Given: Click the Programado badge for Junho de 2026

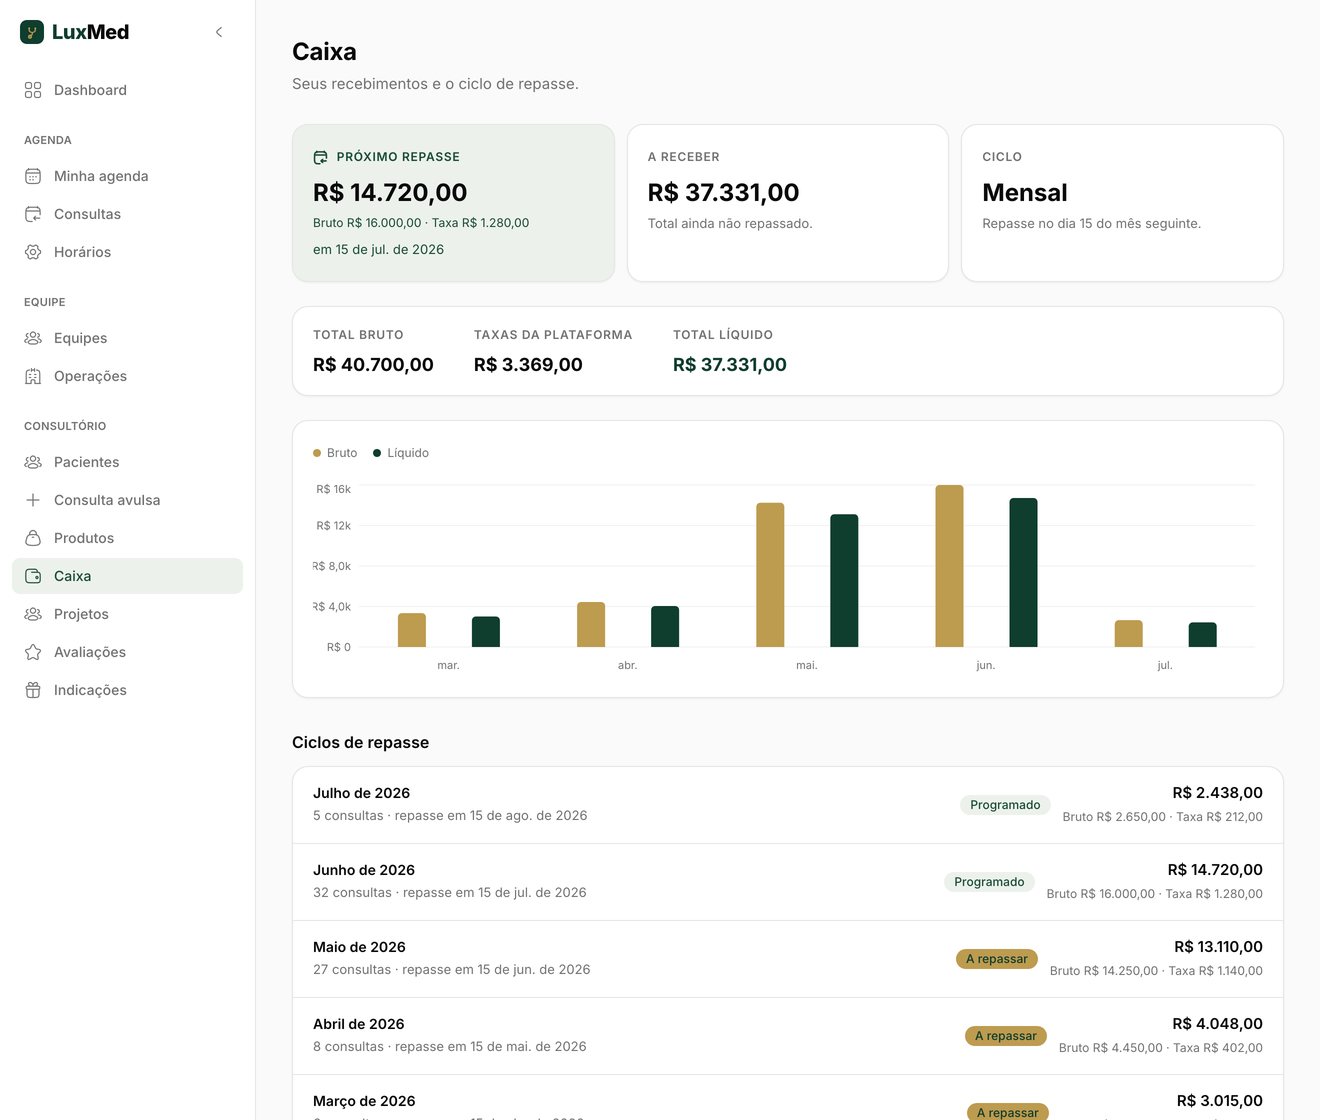Looking at the screenshot, I should (989, 882).
